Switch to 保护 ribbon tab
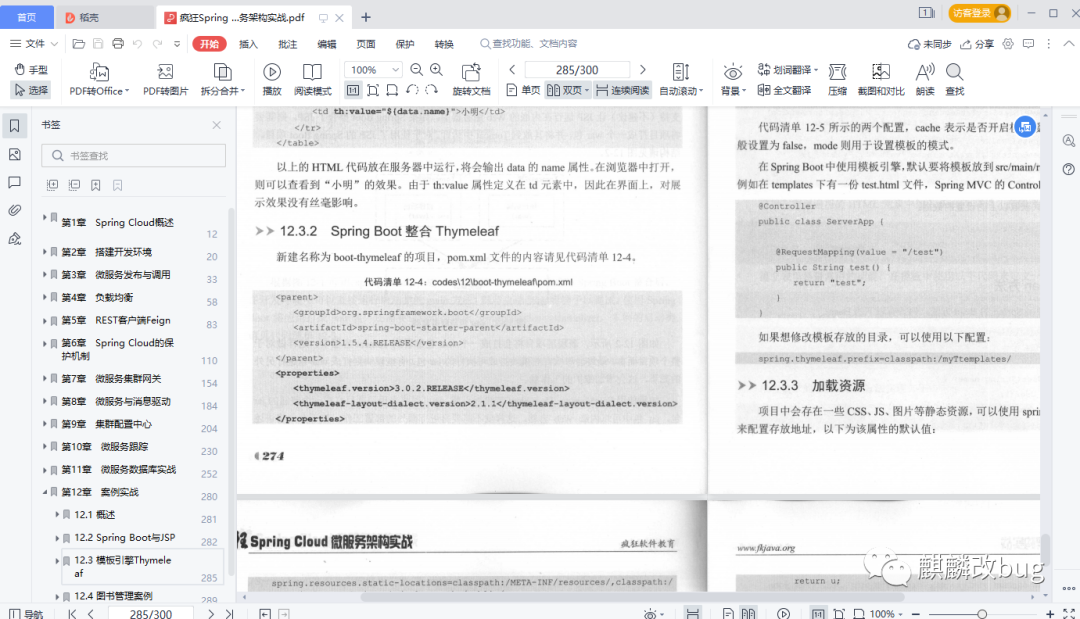The width and height of the screenshot is (1080, 619). 405,44
